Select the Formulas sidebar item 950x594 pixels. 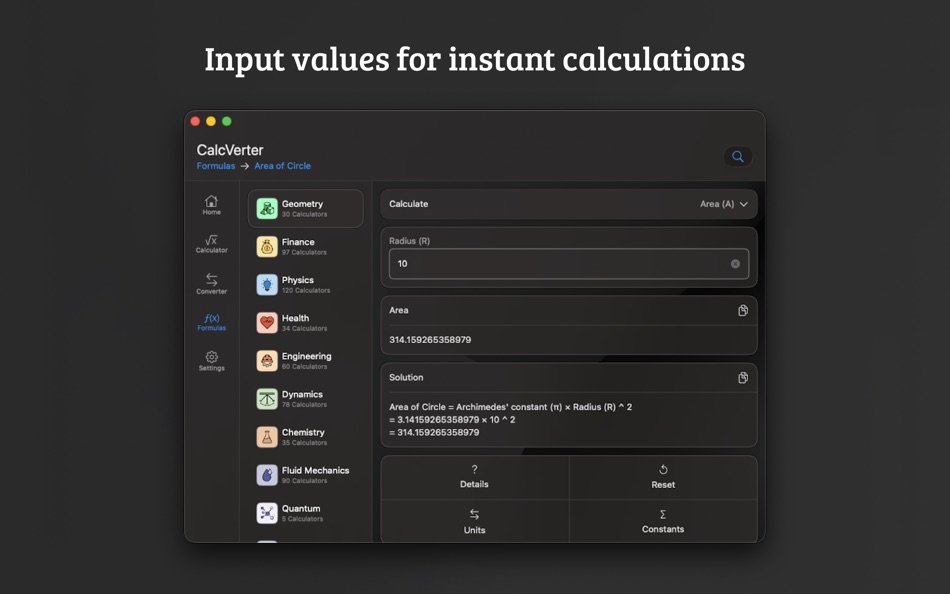(211, 322)
